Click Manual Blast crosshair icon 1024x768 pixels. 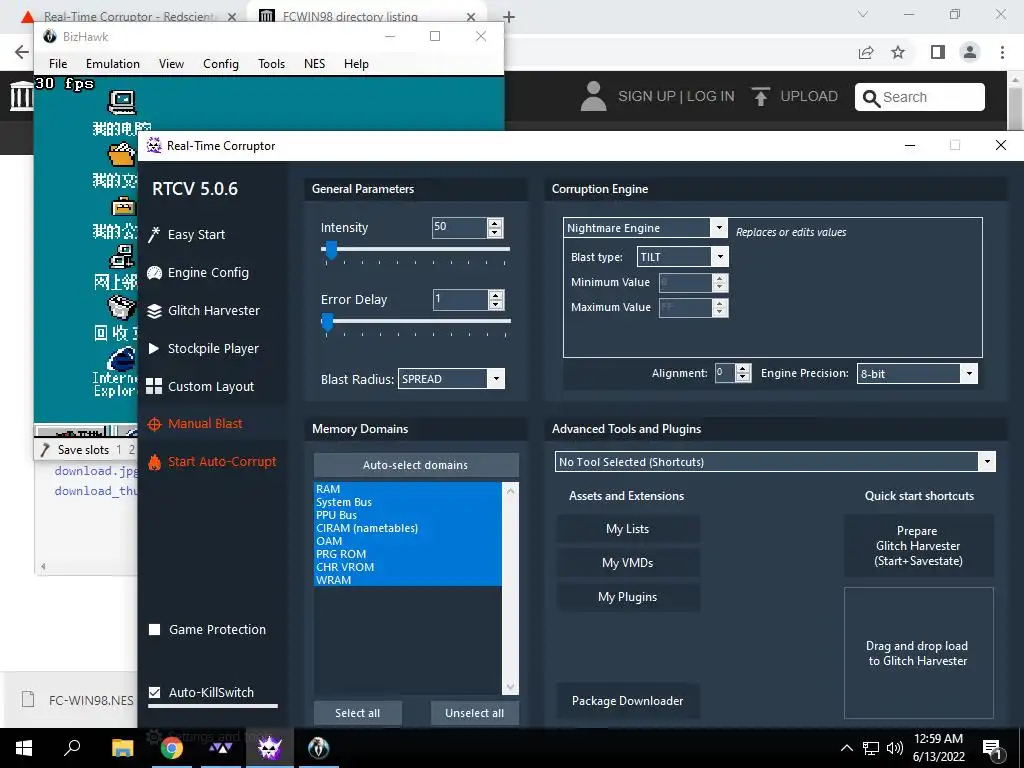tap(154, 424)
